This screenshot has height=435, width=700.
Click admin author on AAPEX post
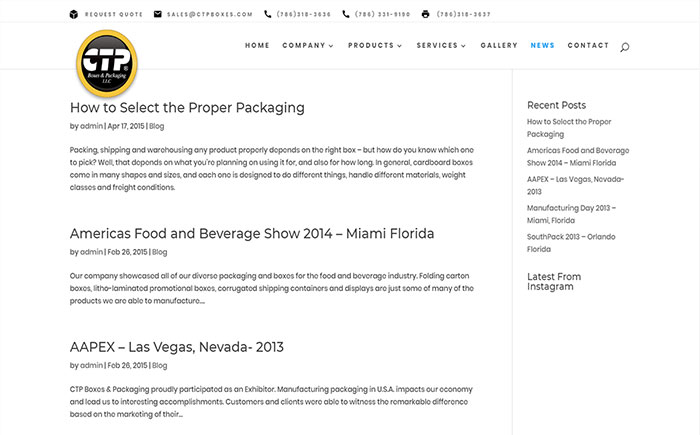(92, 365)
